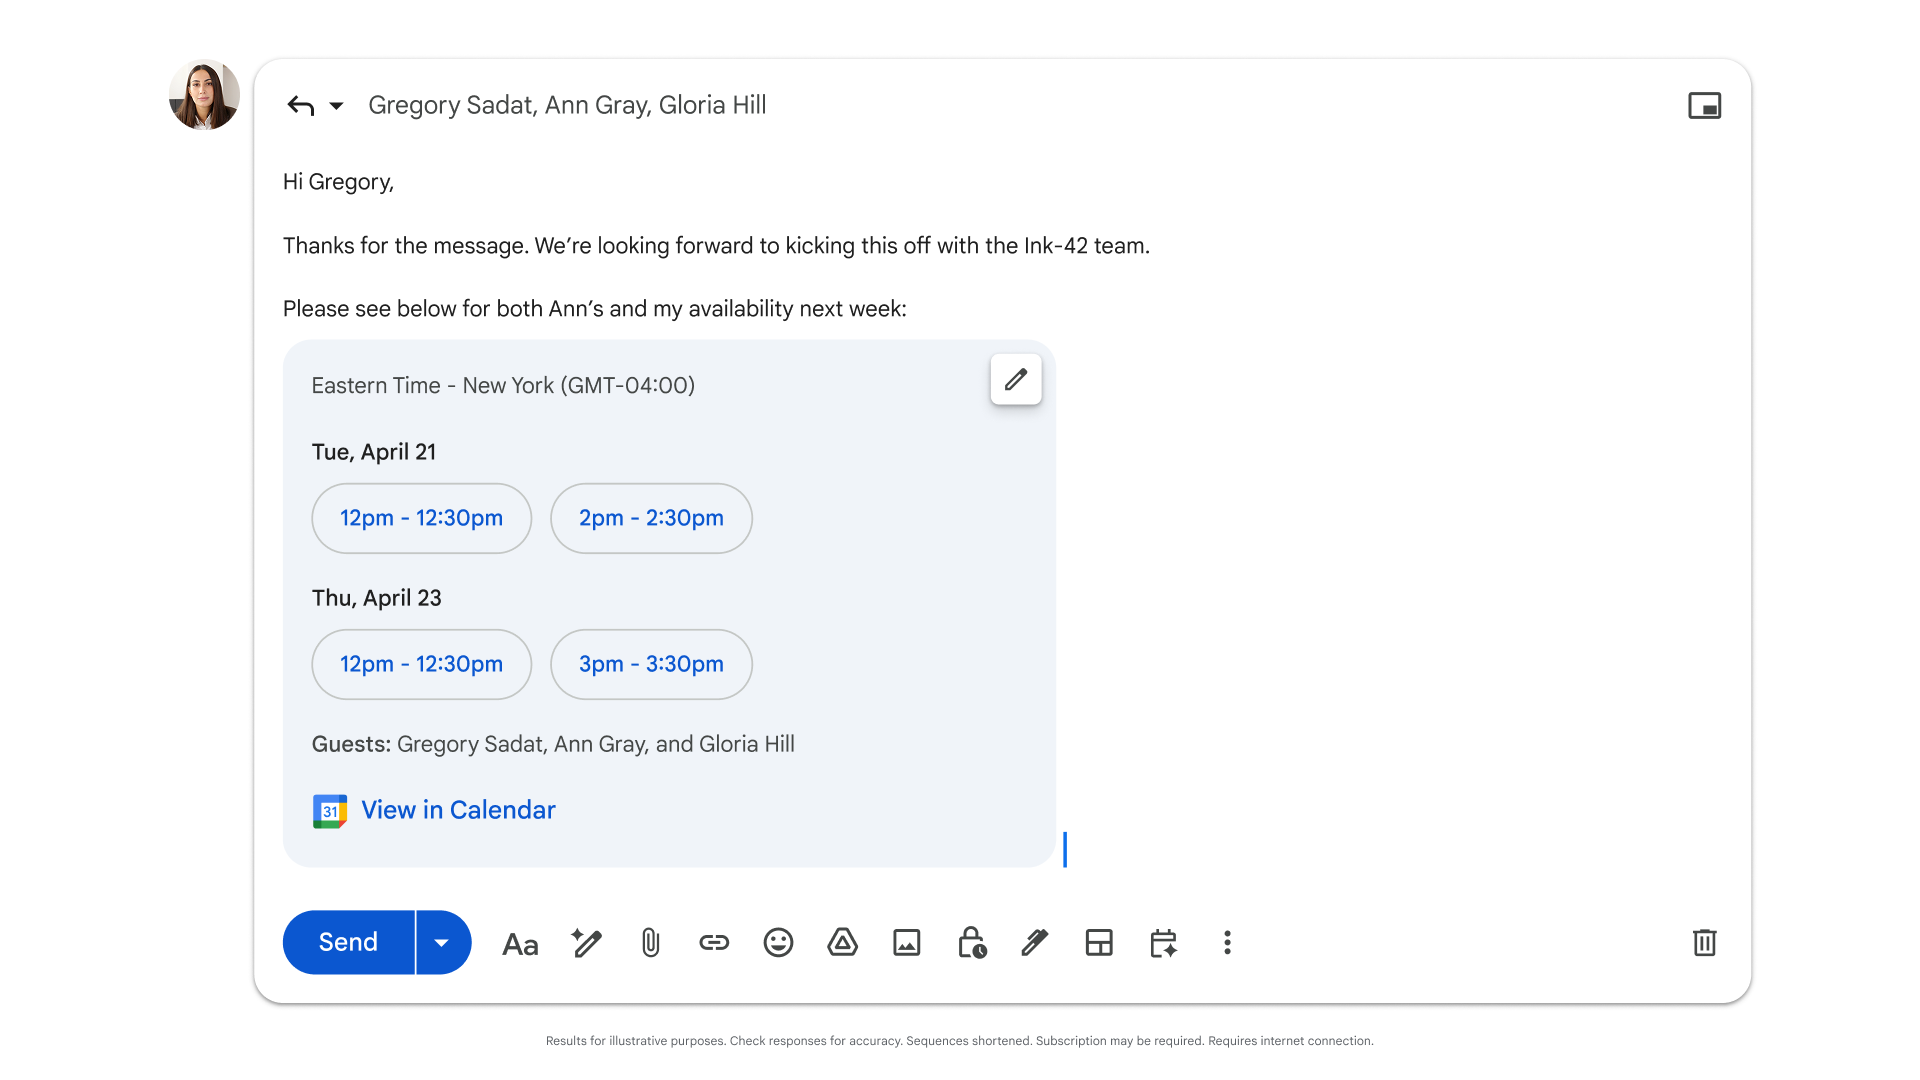The height and width of the screenshot is (1080, 1920).
Task: Insert a link
Action: coord(714,942)
